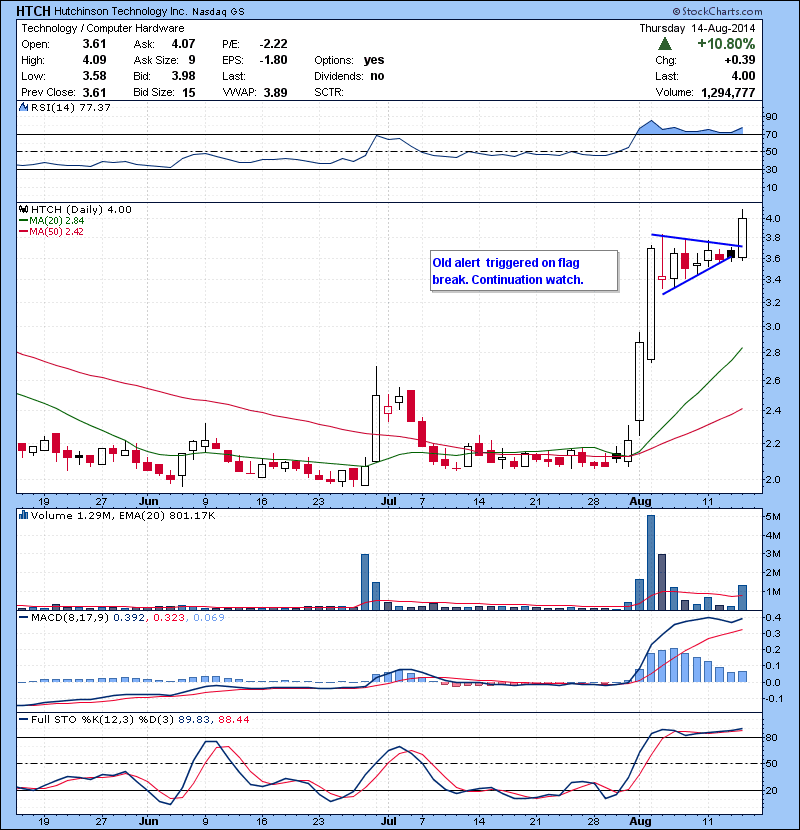Click the MACD histogram value 0.069

click(209, 617)
